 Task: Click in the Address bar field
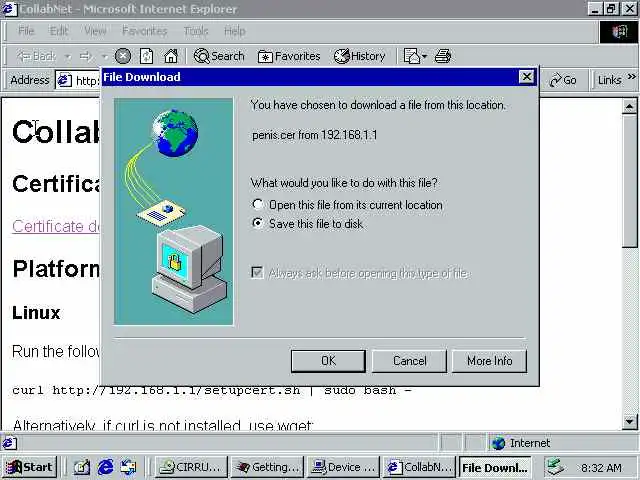point(78,80)
